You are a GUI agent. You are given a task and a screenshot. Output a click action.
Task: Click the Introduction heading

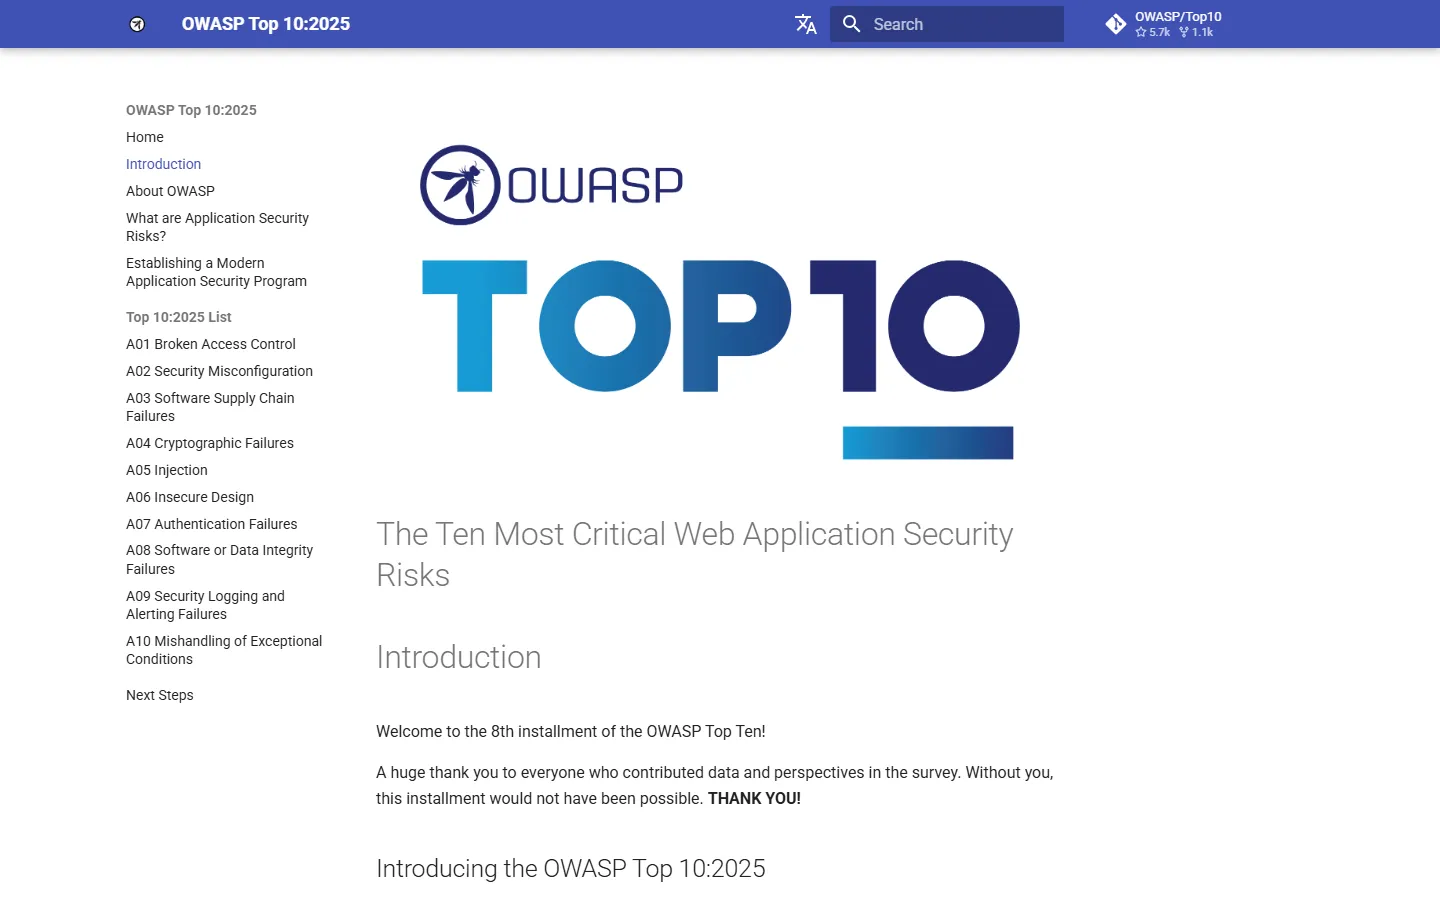(x=459, y=657)
